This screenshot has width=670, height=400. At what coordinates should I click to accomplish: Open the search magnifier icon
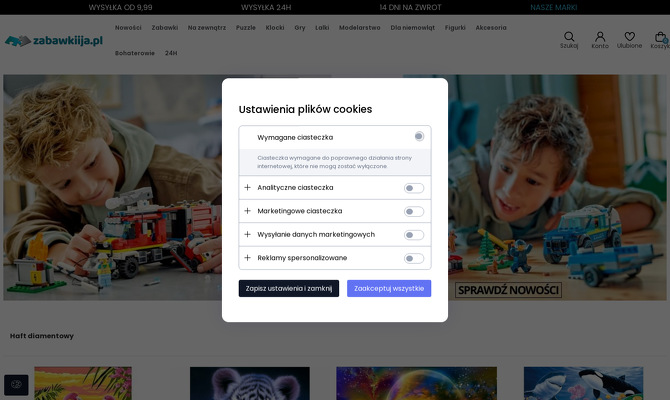(x=569, y=37)
